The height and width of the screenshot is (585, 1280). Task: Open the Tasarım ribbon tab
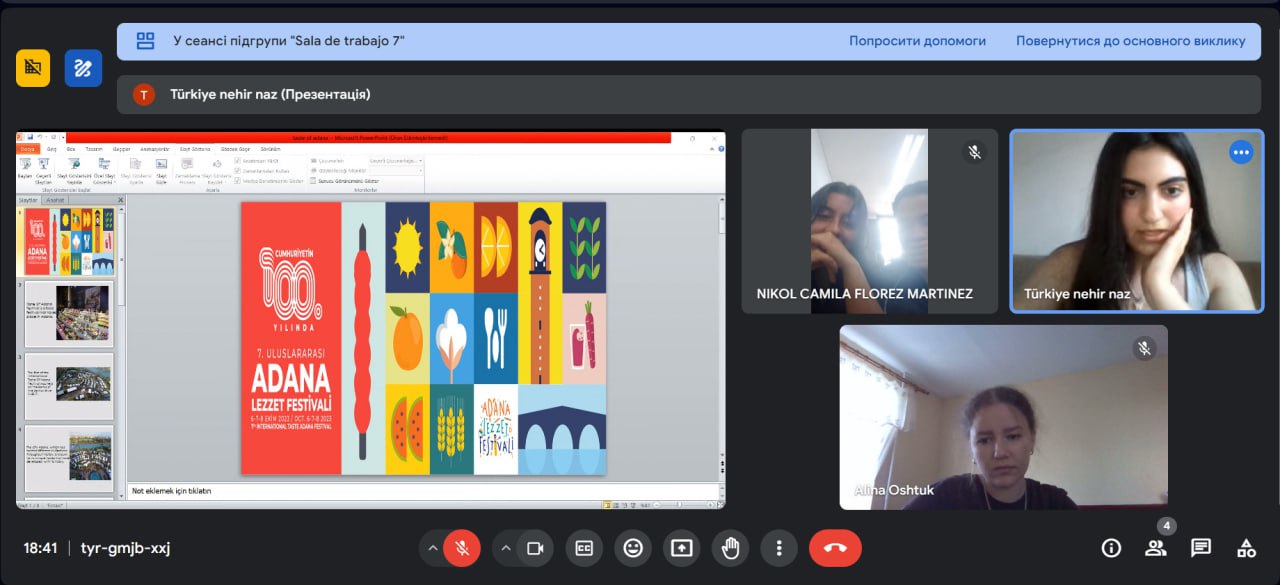94,149
